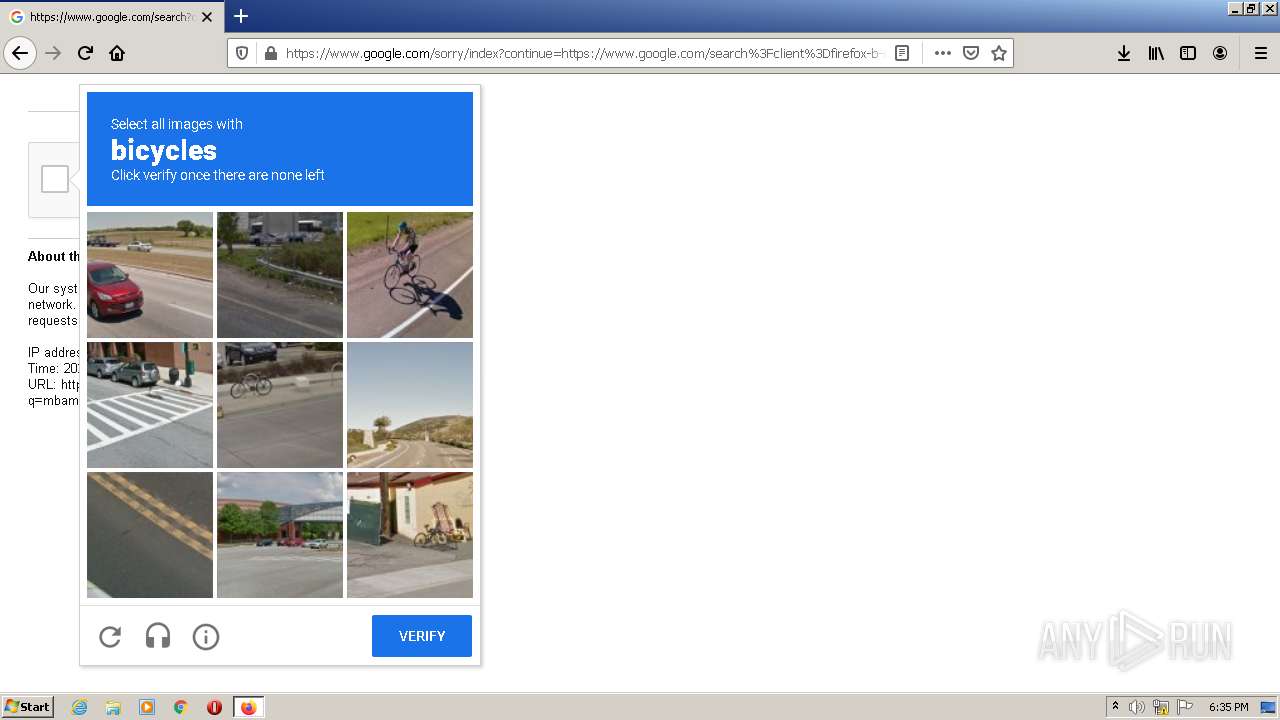Screen dimensions: 1280x720
Task: Select the Google search tab
Action: pos(112,17)
